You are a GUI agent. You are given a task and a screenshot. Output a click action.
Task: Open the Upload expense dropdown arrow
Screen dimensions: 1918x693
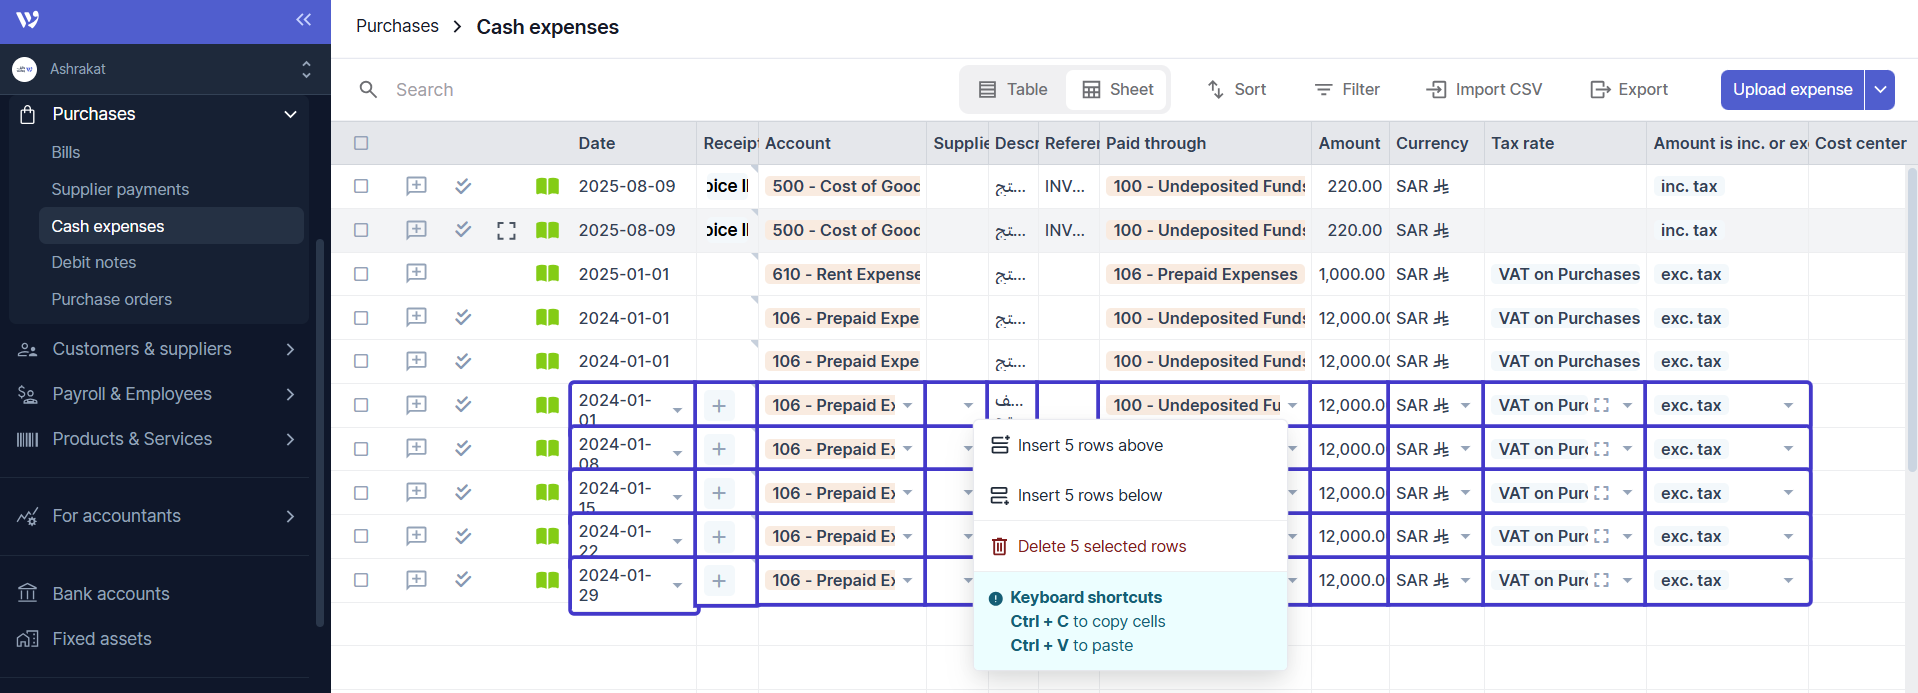point(1880,90)
